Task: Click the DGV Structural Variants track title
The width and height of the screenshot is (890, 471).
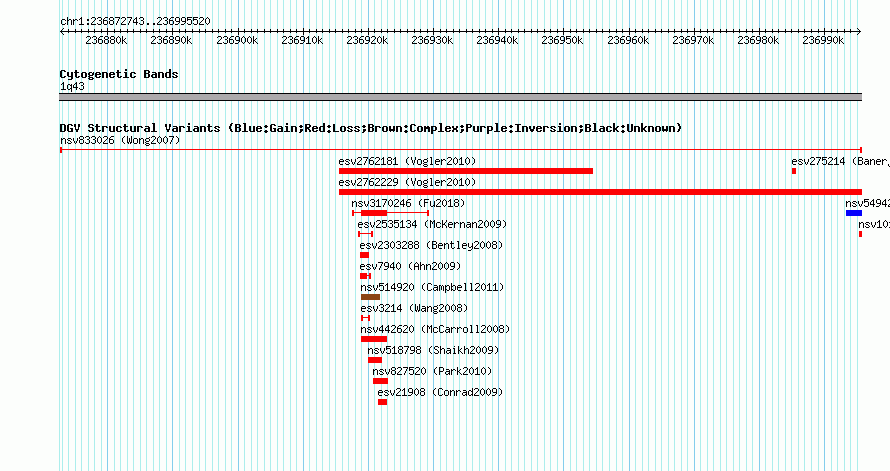Action: [371, 128]
